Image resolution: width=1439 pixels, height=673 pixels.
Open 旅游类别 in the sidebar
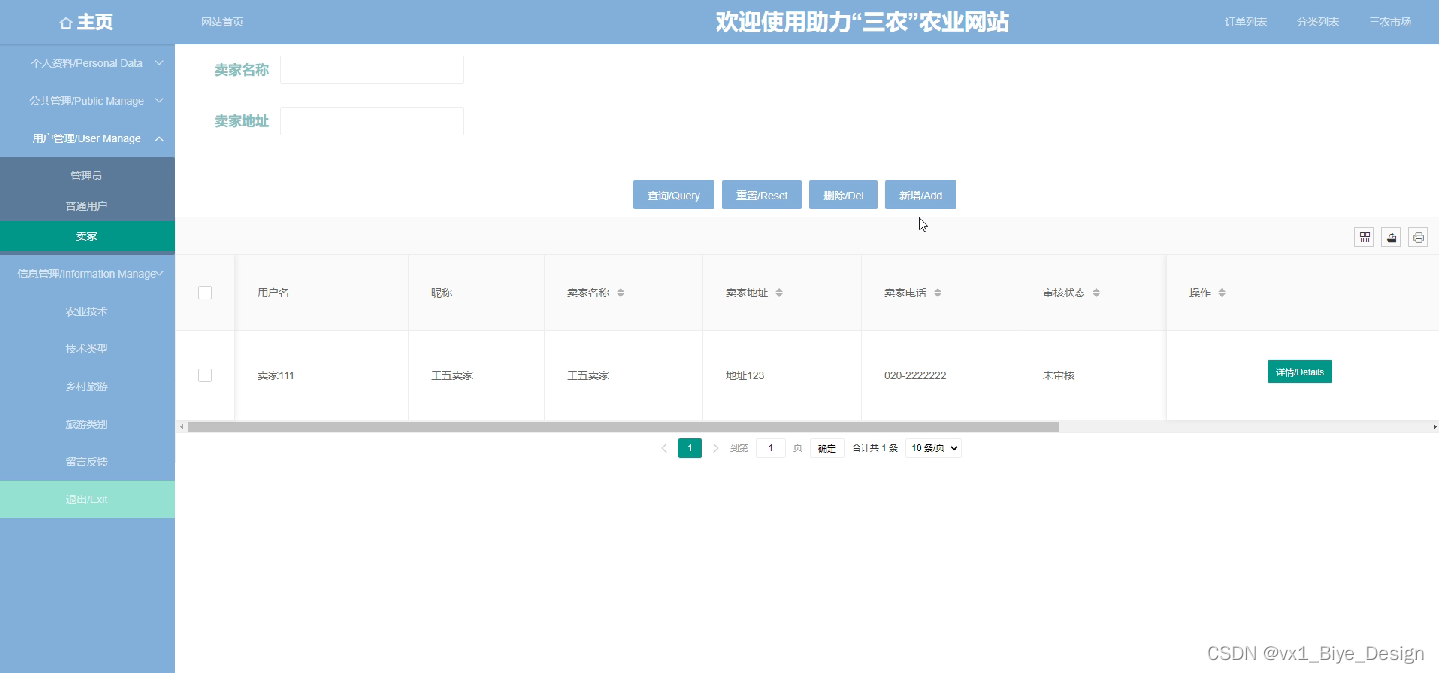coord(87,424)
